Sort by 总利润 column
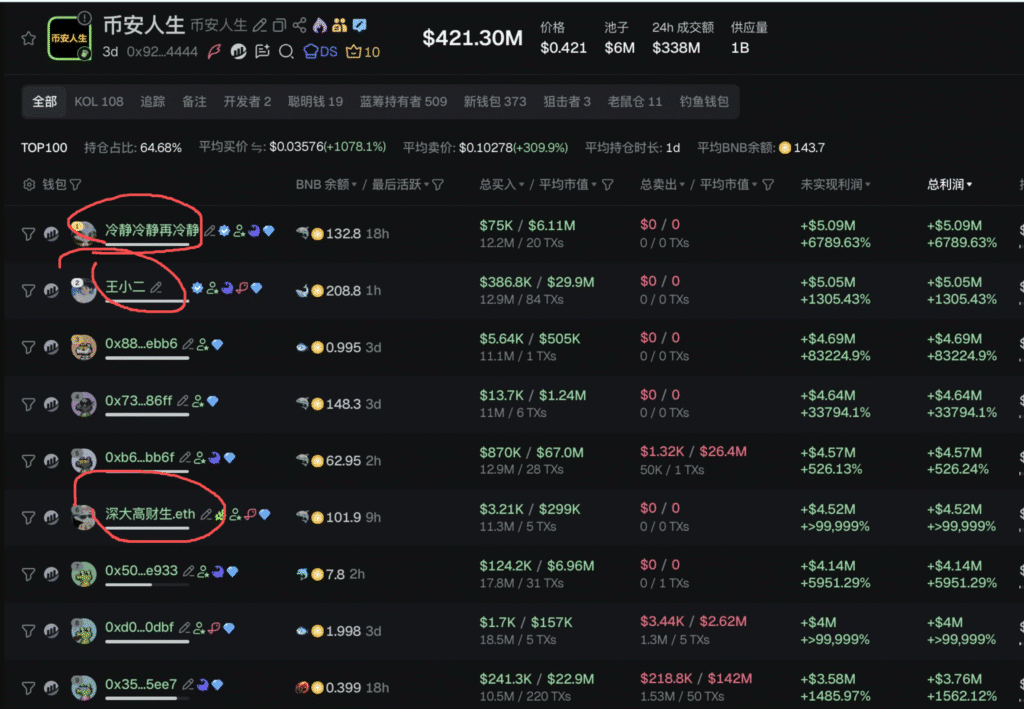Viewport: 1024px width, 709px height. [x=949, y=185]
